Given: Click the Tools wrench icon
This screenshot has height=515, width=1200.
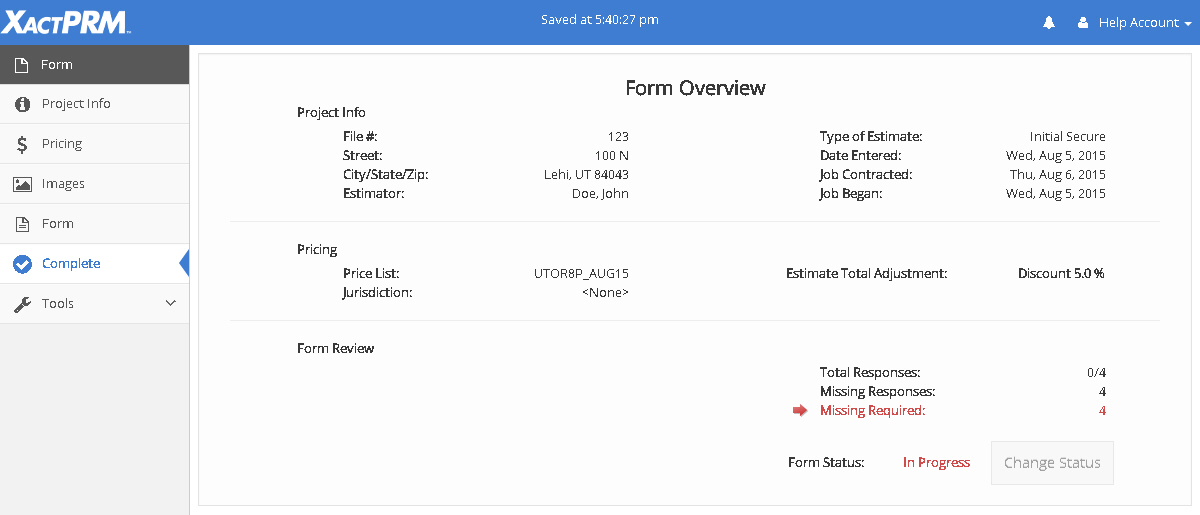Looking at the screenshot, I should (22, 304).
